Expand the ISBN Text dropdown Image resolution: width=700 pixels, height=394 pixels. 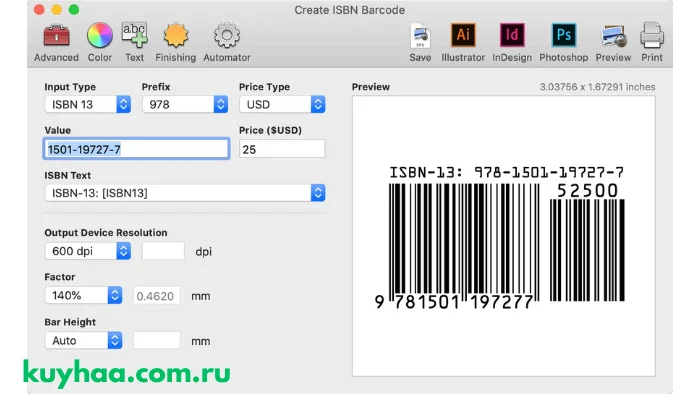(185, 193)
